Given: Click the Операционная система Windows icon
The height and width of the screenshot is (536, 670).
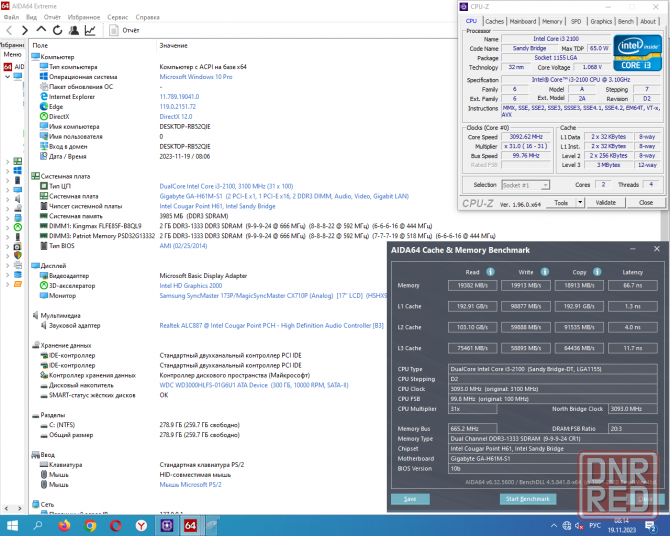Looking at the screenshot, I should 44,77.
